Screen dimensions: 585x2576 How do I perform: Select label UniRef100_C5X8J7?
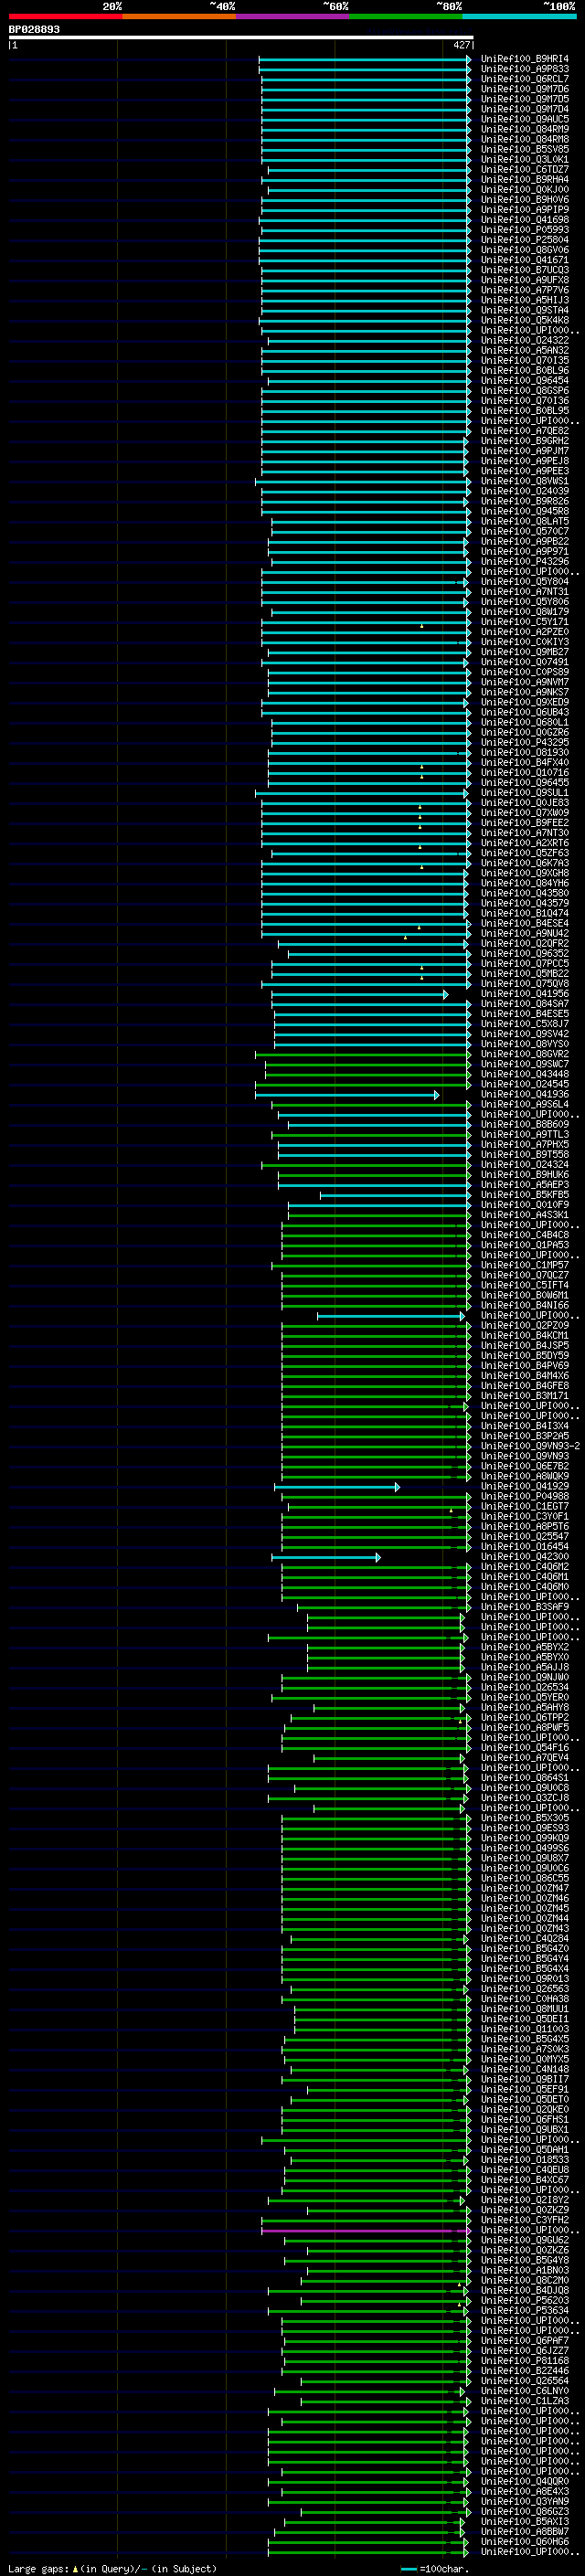[x=524, y=1024]
